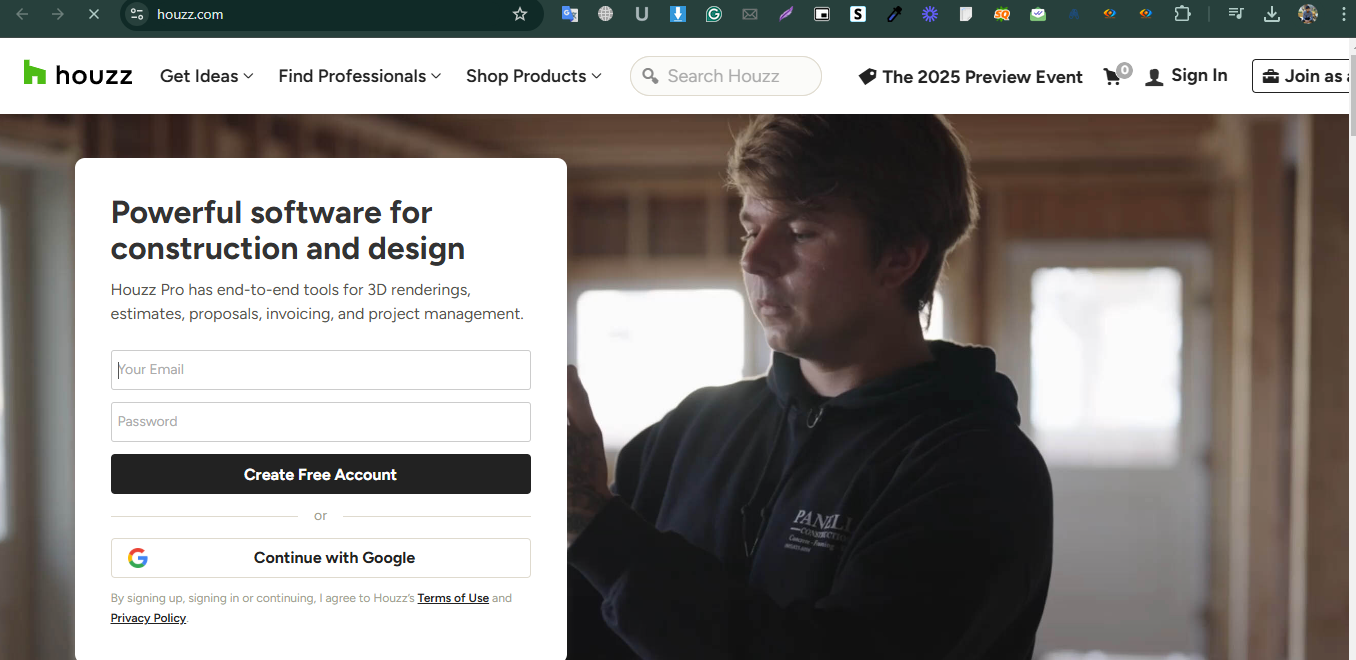Click the green mail-check extension icon
Screen dimensions: 1356x660
1038,14
